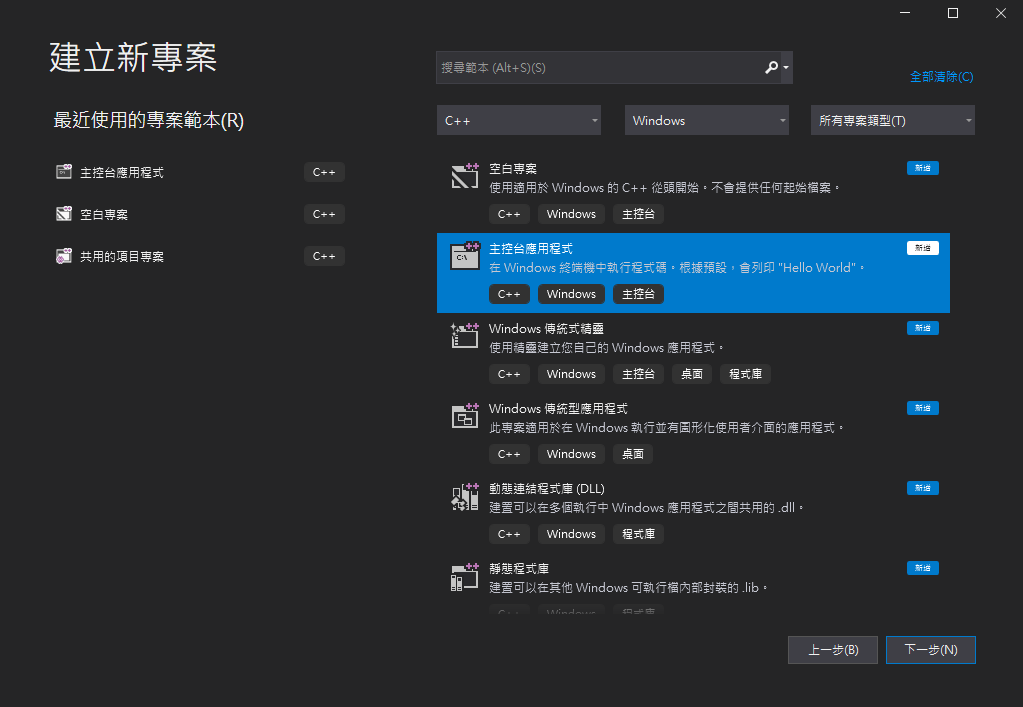Click the 下一步(N) button

[930, 650]
